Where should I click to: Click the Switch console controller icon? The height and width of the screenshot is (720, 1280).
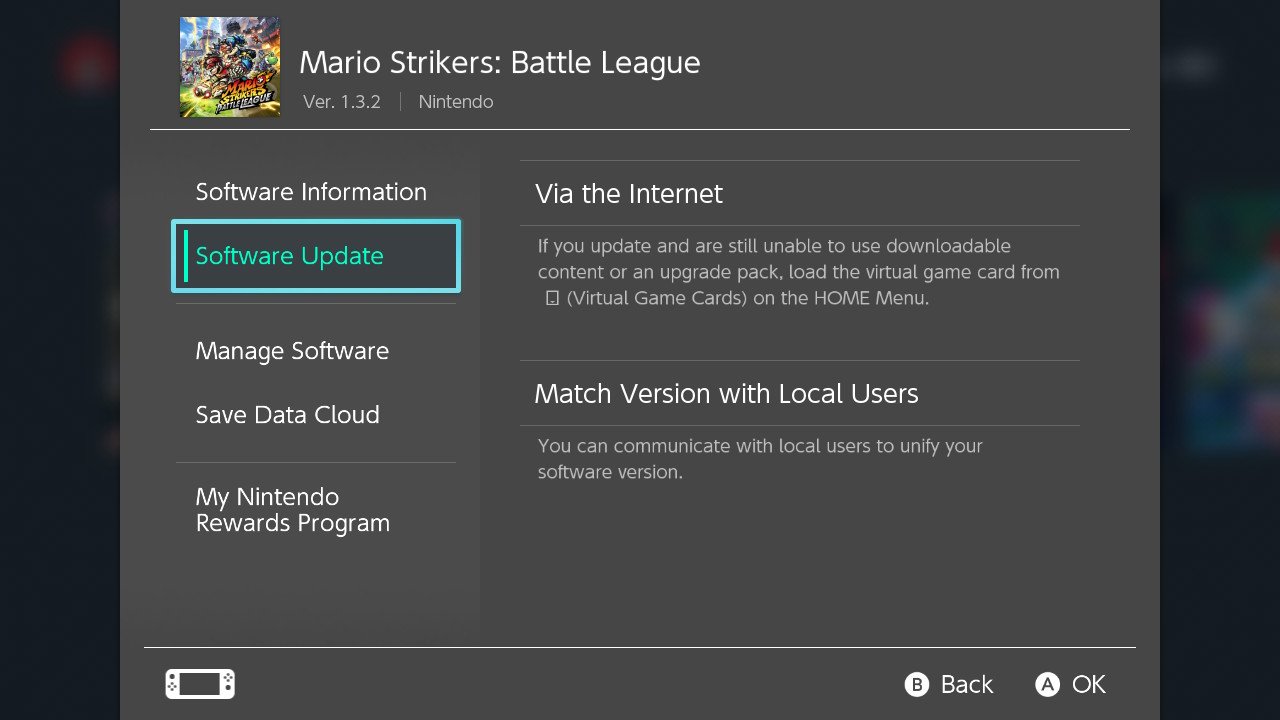(x=200, y=684)
